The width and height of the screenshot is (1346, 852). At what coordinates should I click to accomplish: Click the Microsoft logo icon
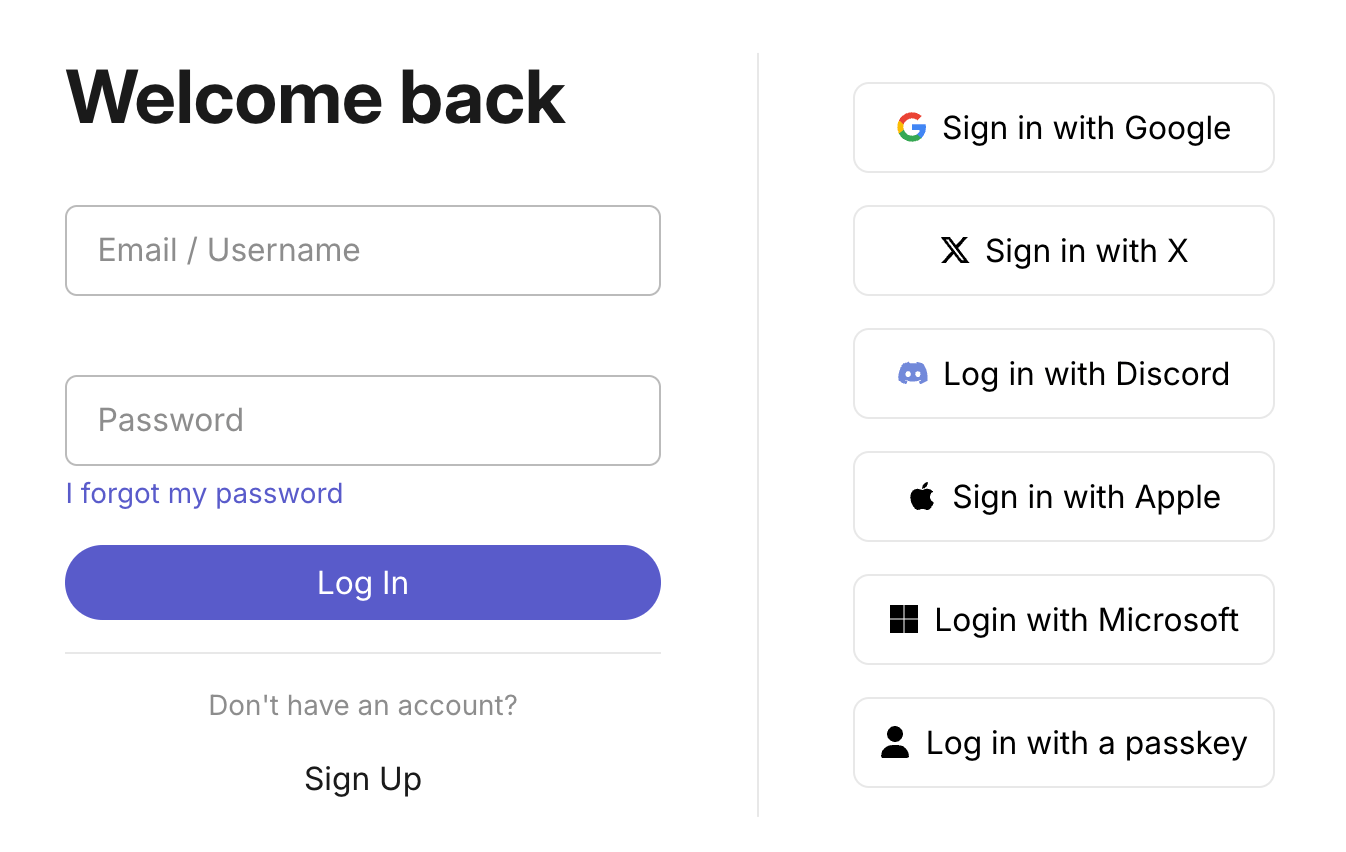[x=904, y=620]
